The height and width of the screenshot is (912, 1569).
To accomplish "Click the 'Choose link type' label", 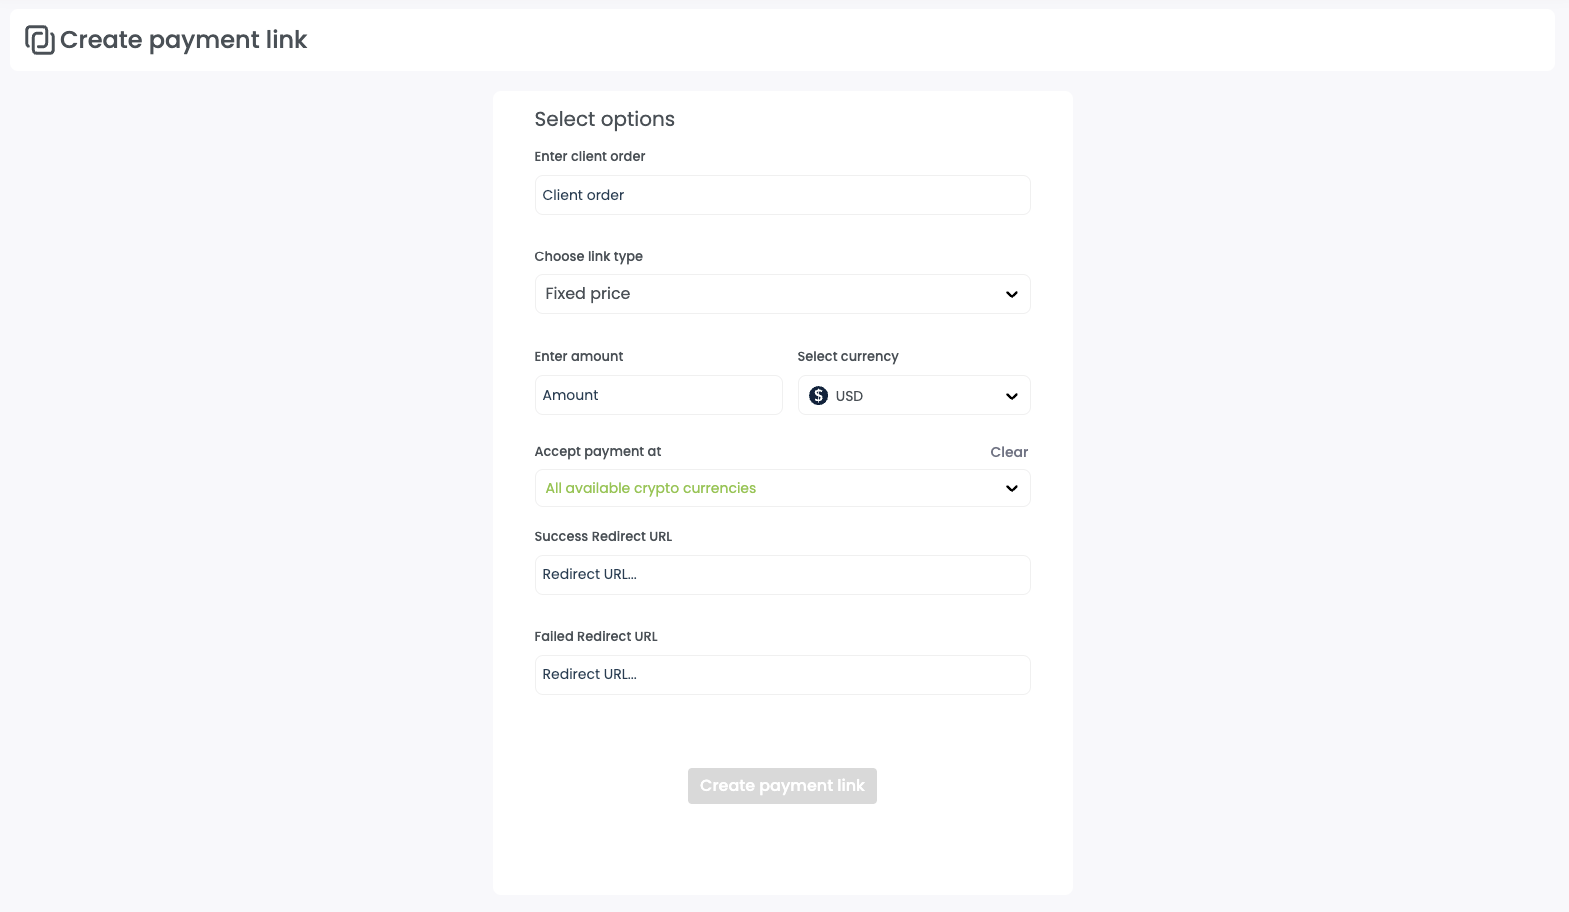I will coord(588,256).
